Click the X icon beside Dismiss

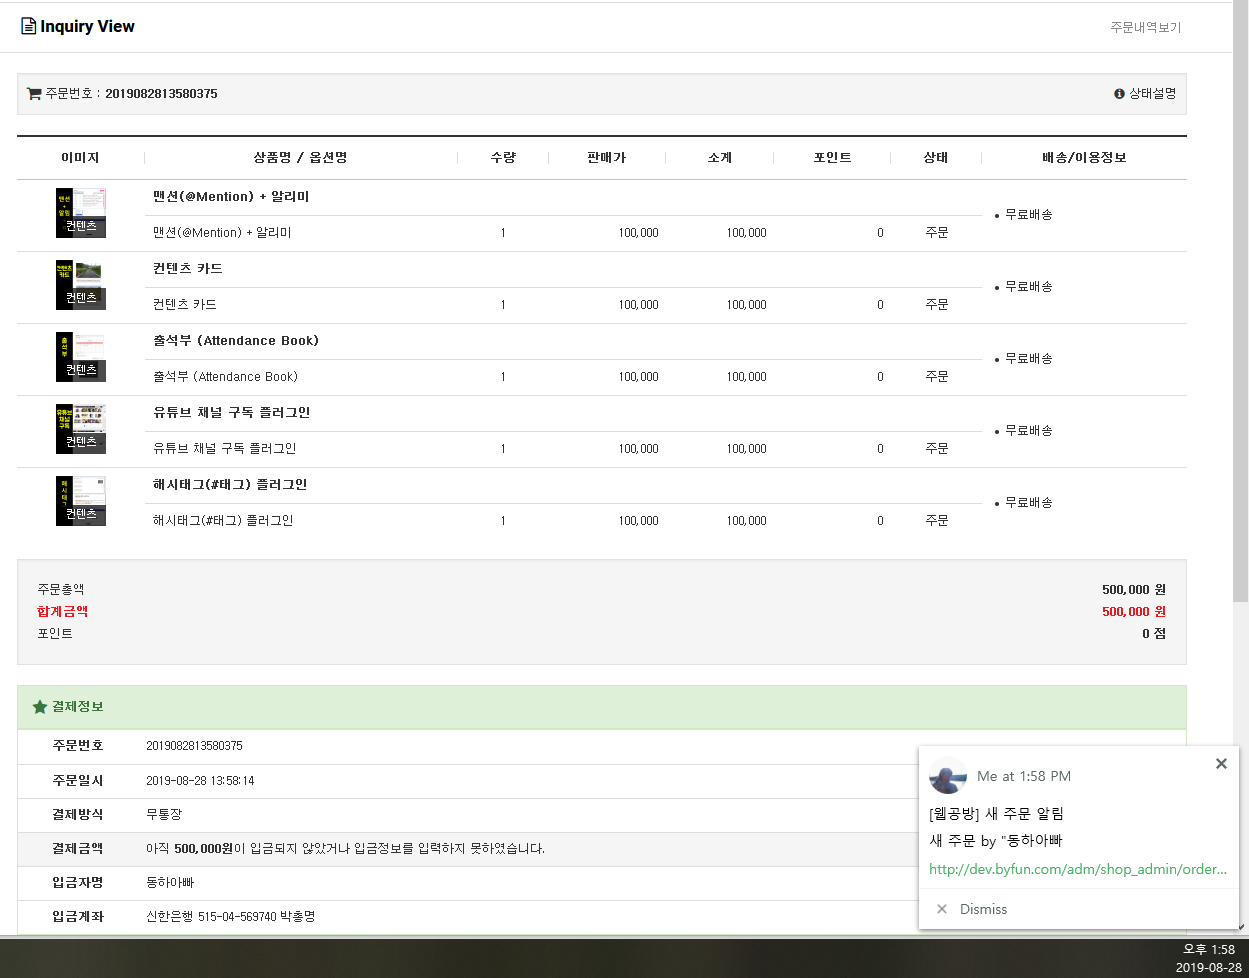(x=941, y=909)
